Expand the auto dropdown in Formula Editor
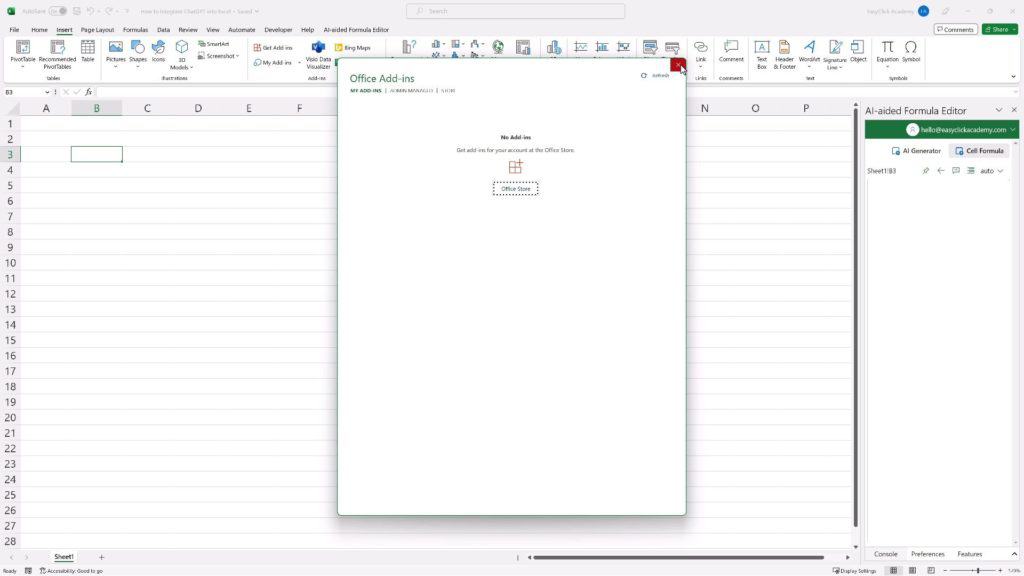Screen dimensions: 1024x576 991,170
